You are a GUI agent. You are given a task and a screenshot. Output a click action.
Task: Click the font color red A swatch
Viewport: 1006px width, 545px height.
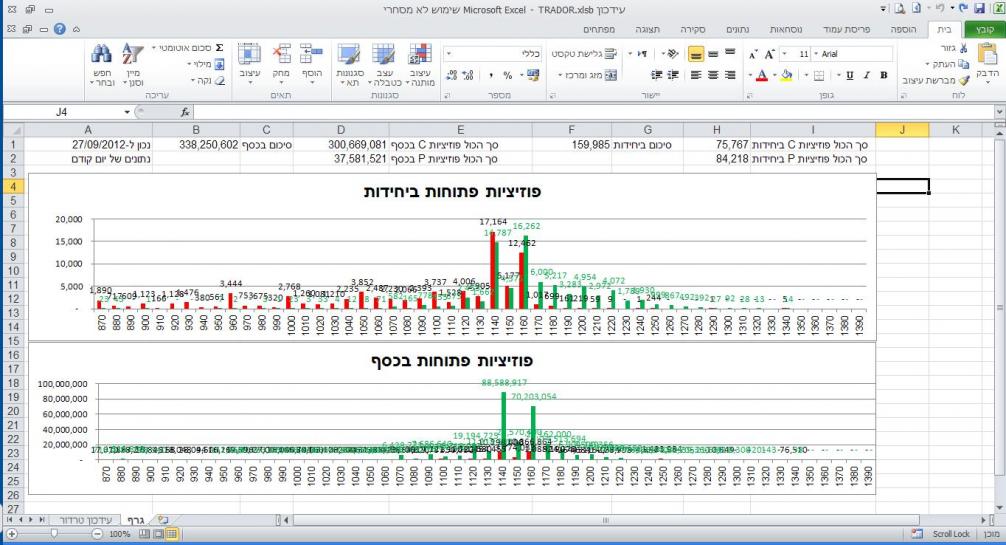[763, 75]
